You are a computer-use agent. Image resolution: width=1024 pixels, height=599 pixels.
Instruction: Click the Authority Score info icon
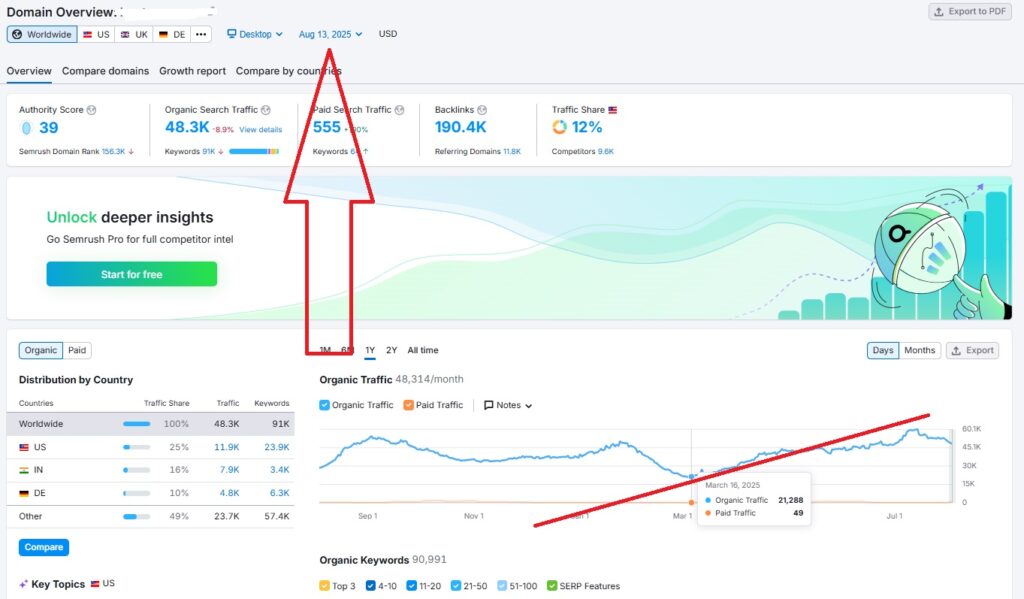pyautogui.click(x=91, y=110)
